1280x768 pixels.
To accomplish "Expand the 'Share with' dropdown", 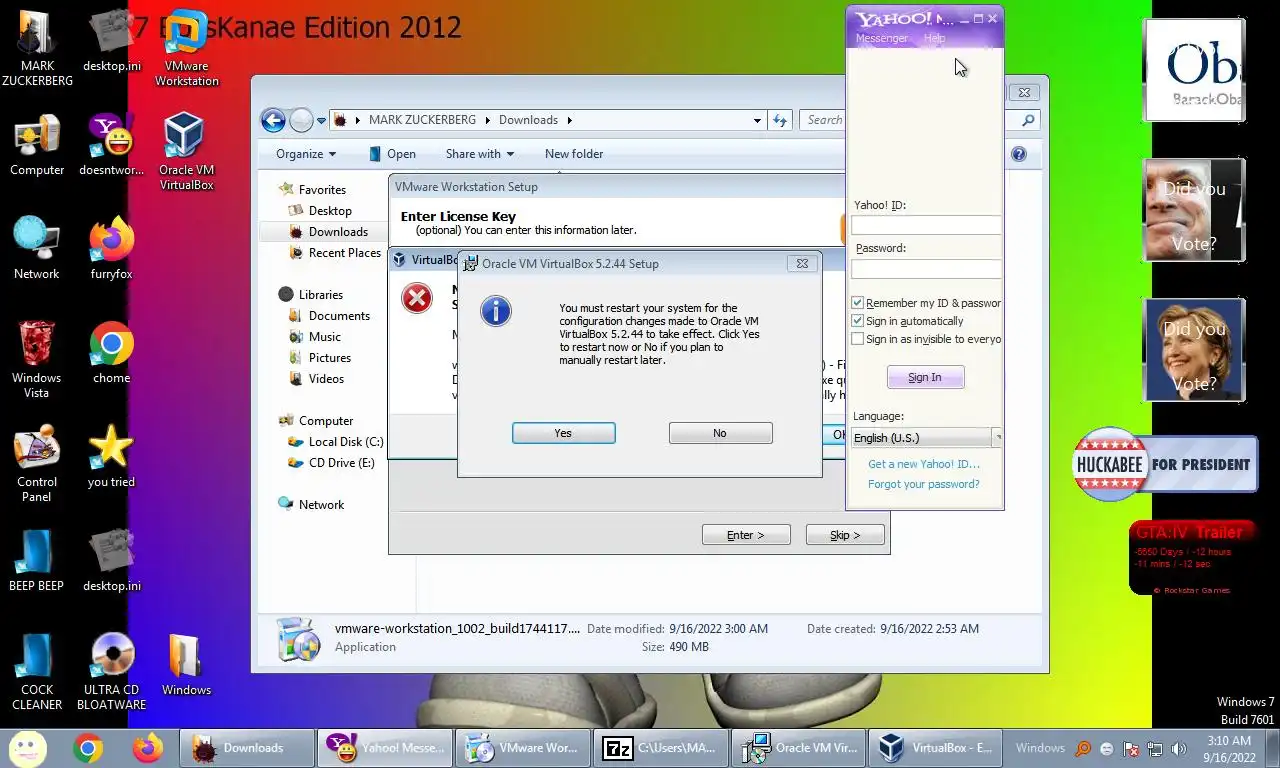I will 480,154.
